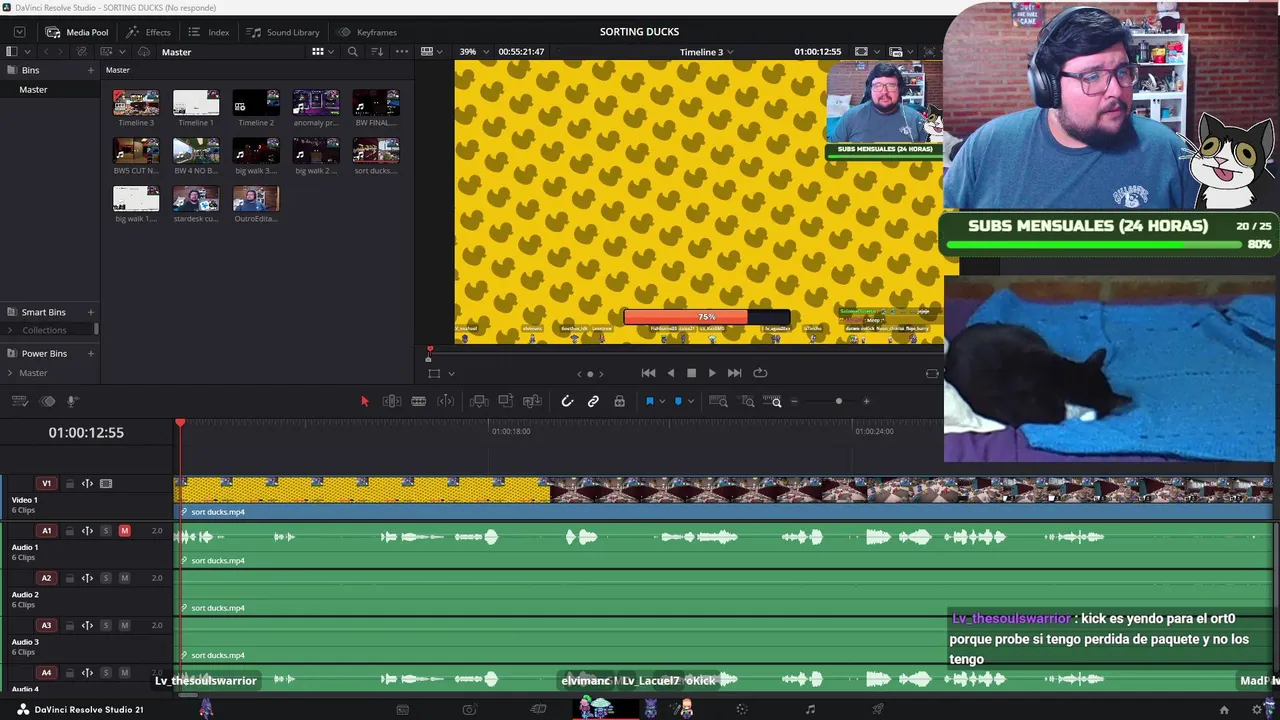The width and height of the screenshot is (1280, 720).
Task: Click the Replace Clip tool
Action: pos(532,401)
